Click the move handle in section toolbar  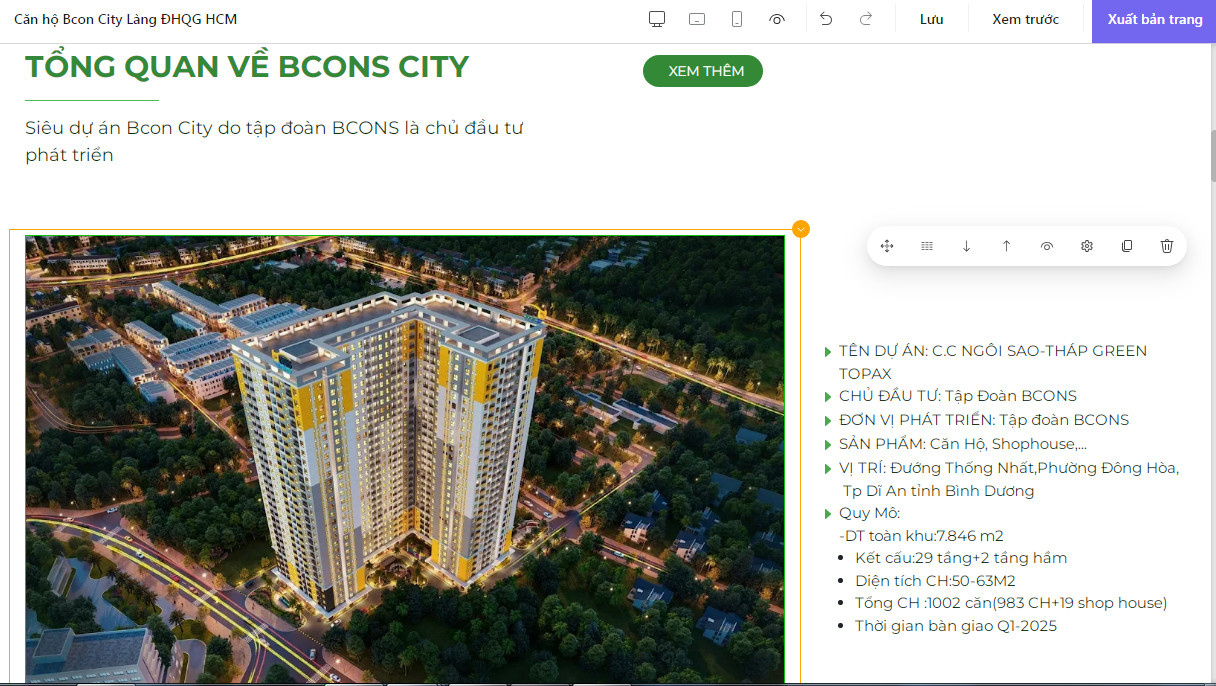click(887, 246)
